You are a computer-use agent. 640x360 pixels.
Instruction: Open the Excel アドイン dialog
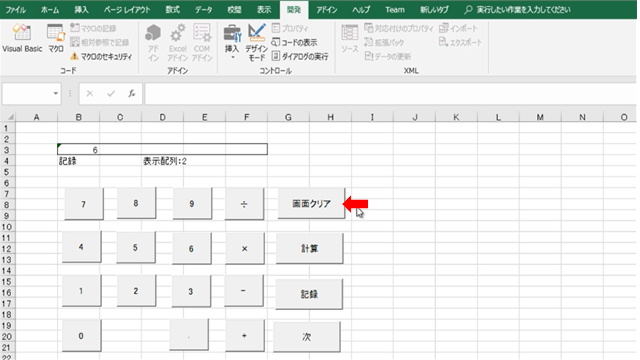click(178, 42)
